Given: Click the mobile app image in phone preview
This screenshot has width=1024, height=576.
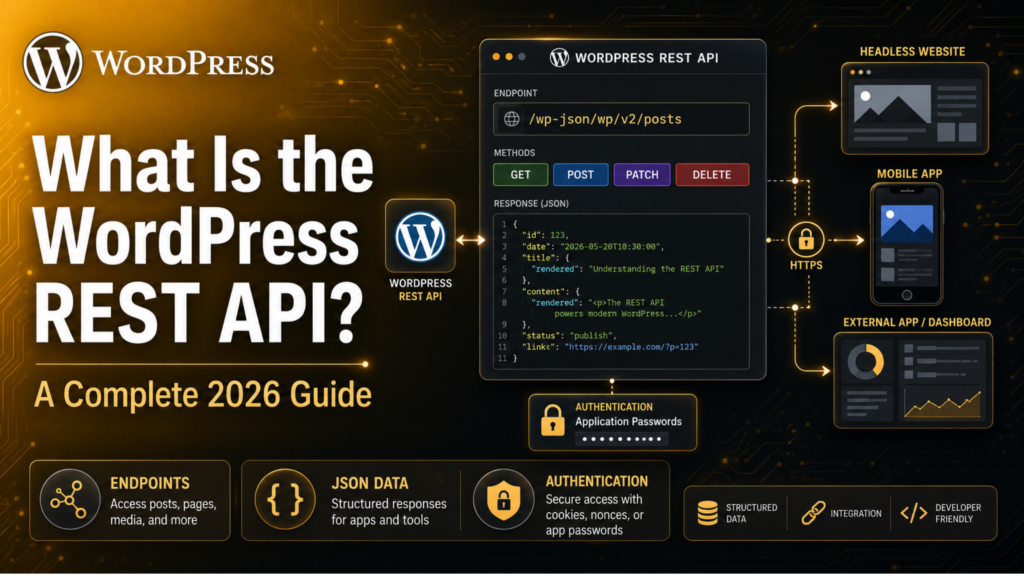Looking at the screenshot, I should pyautogui.click(x=906, y=223).
